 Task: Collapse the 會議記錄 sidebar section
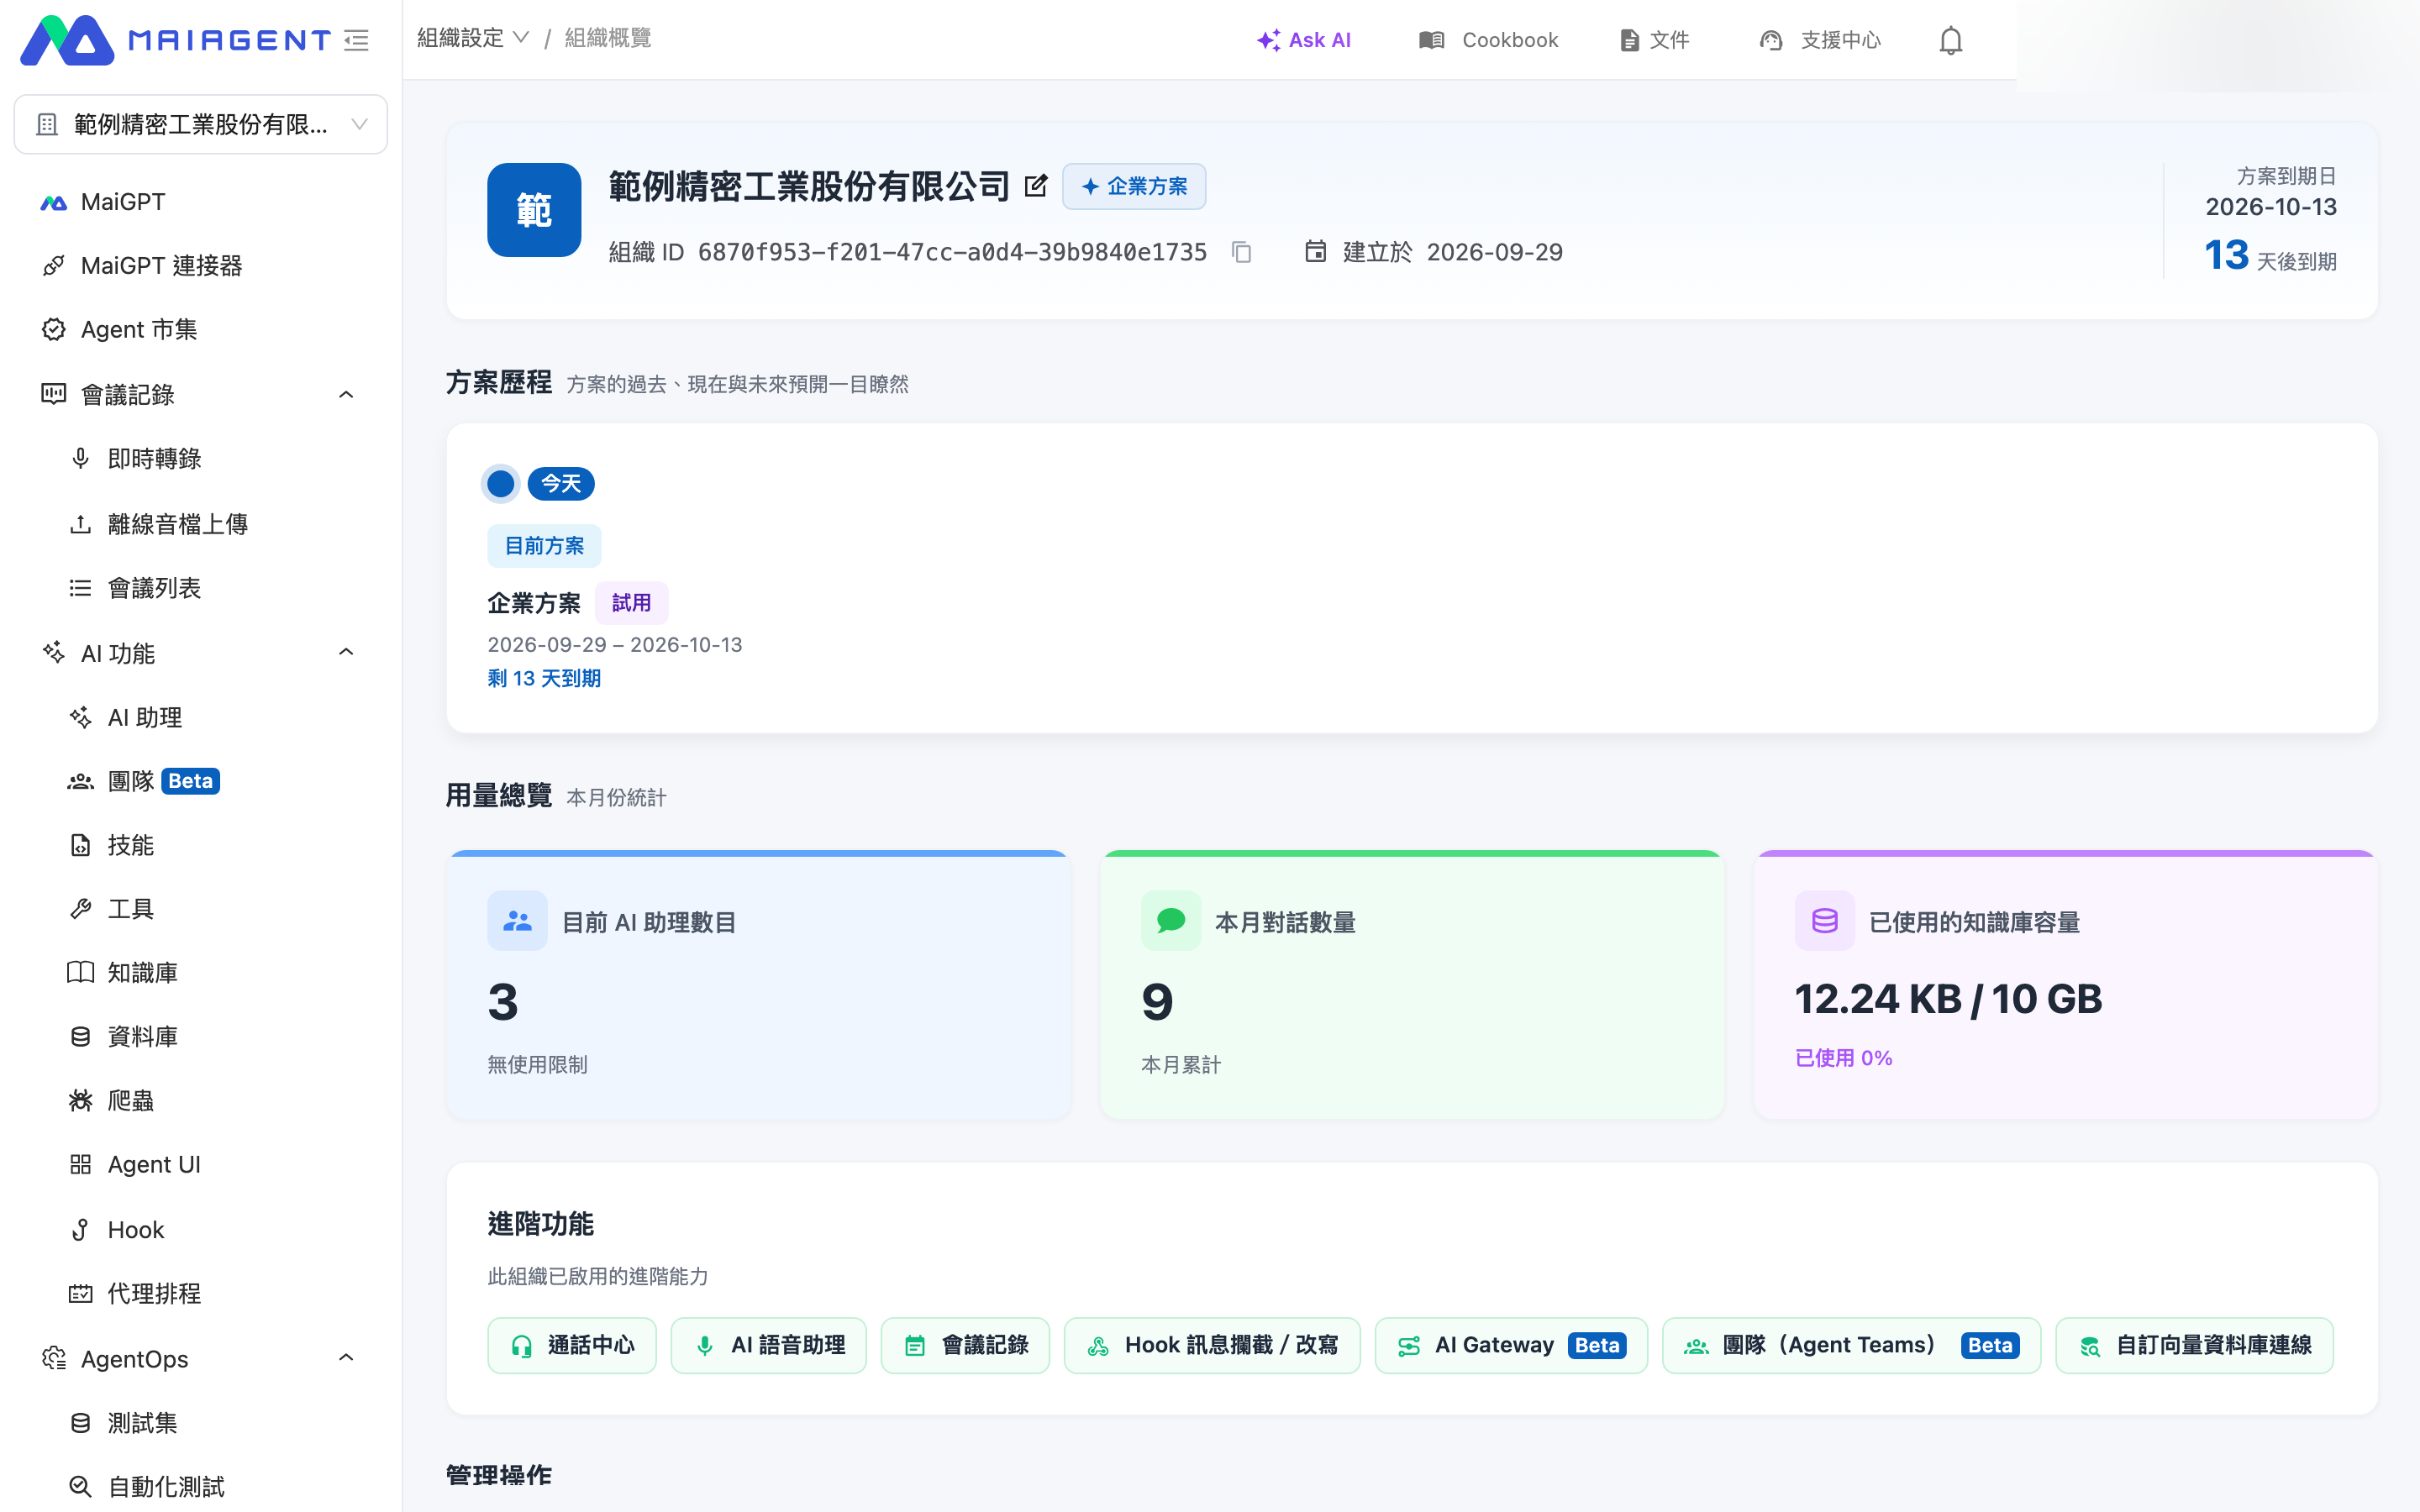tap(347, 395)
